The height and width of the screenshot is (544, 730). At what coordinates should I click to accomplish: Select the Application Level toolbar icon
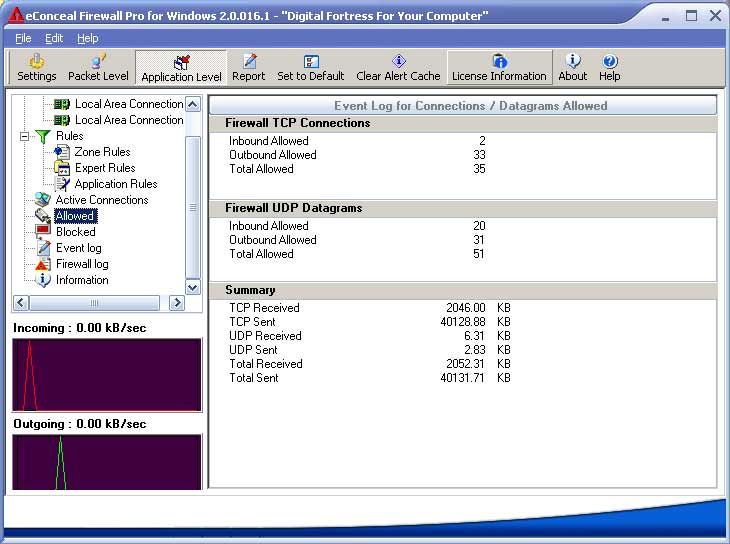click(x=181, y=61)
